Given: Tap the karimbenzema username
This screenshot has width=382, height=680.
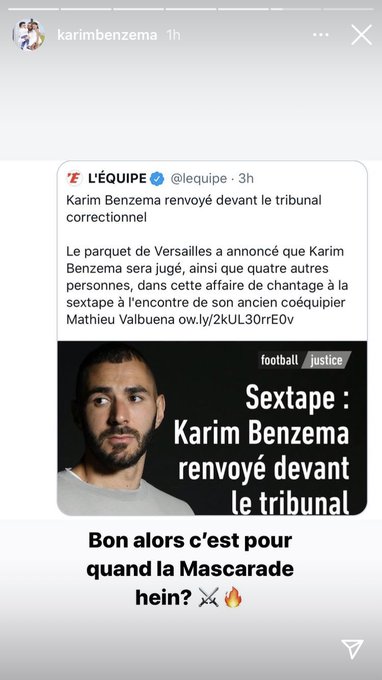Looking at the screenshot, I should coord(107,35).
